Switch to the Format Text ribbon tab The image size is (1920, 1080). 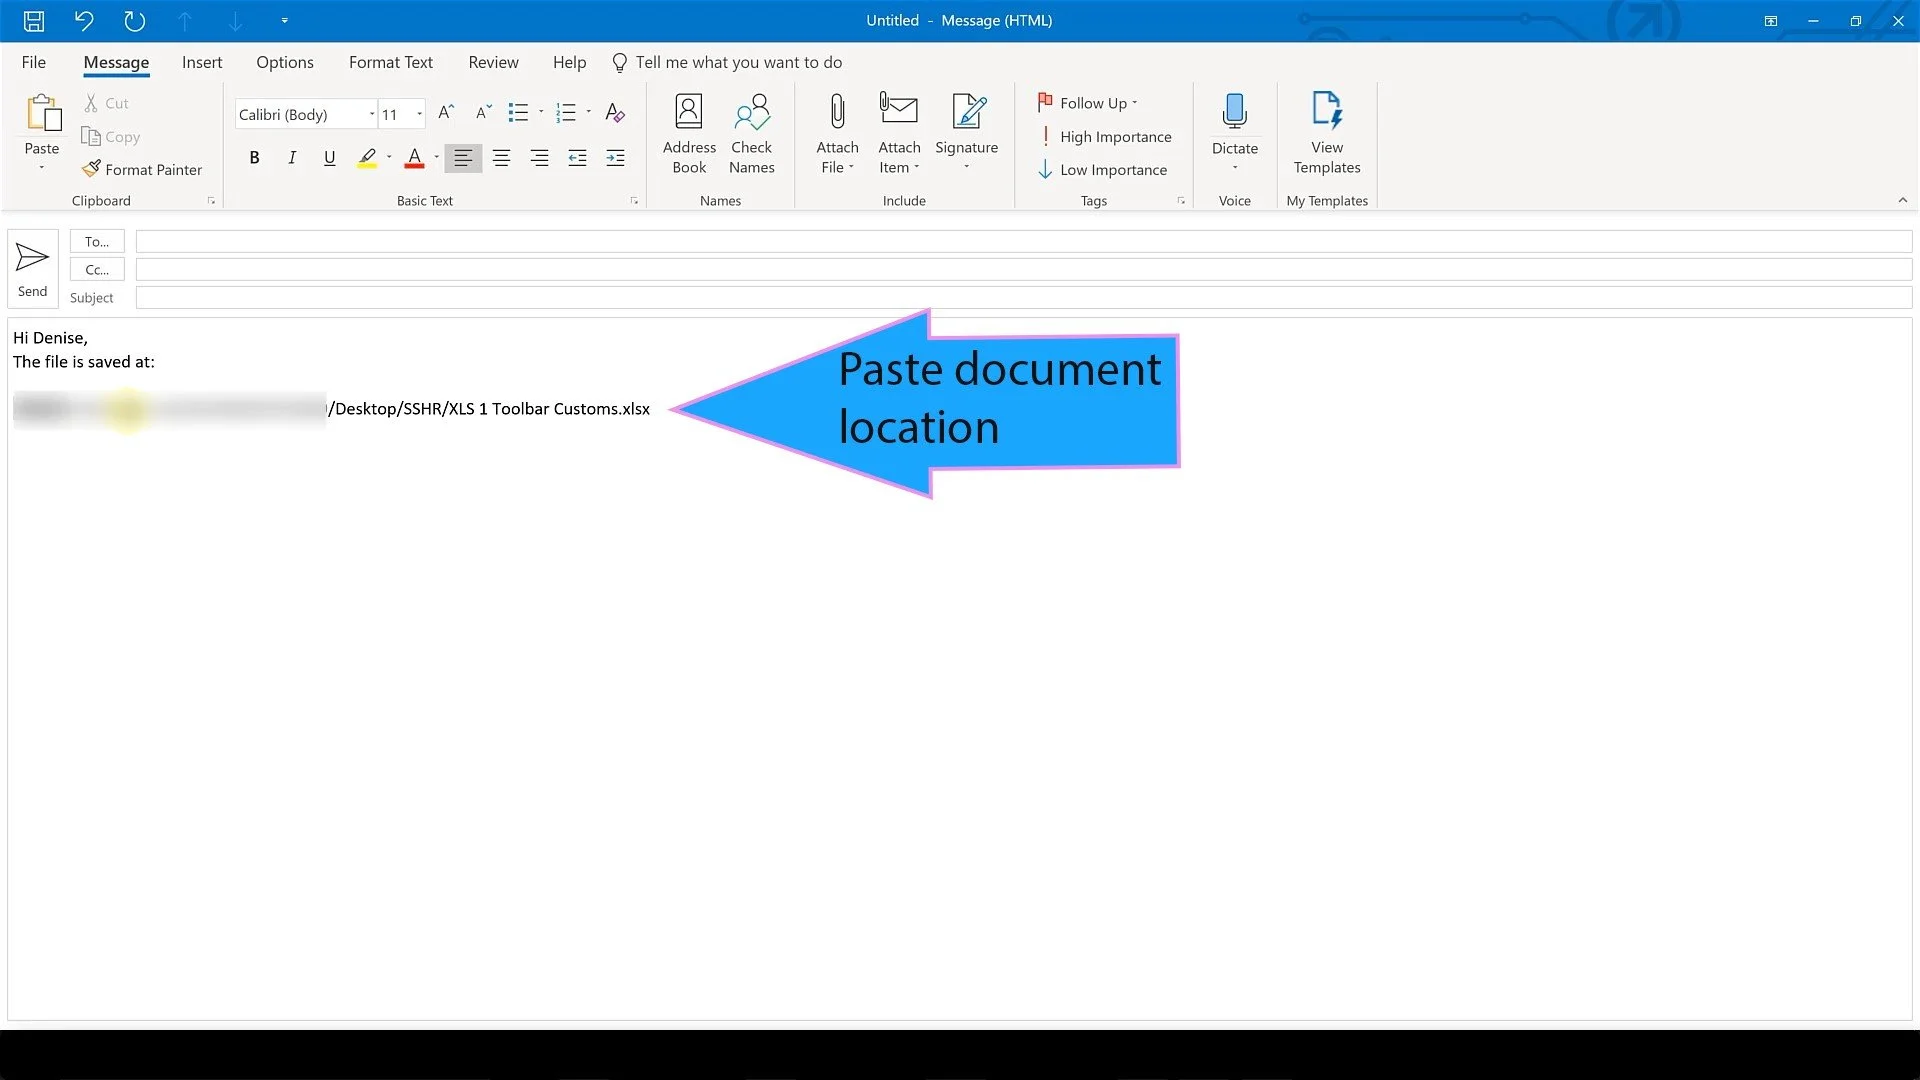(390, 62)
